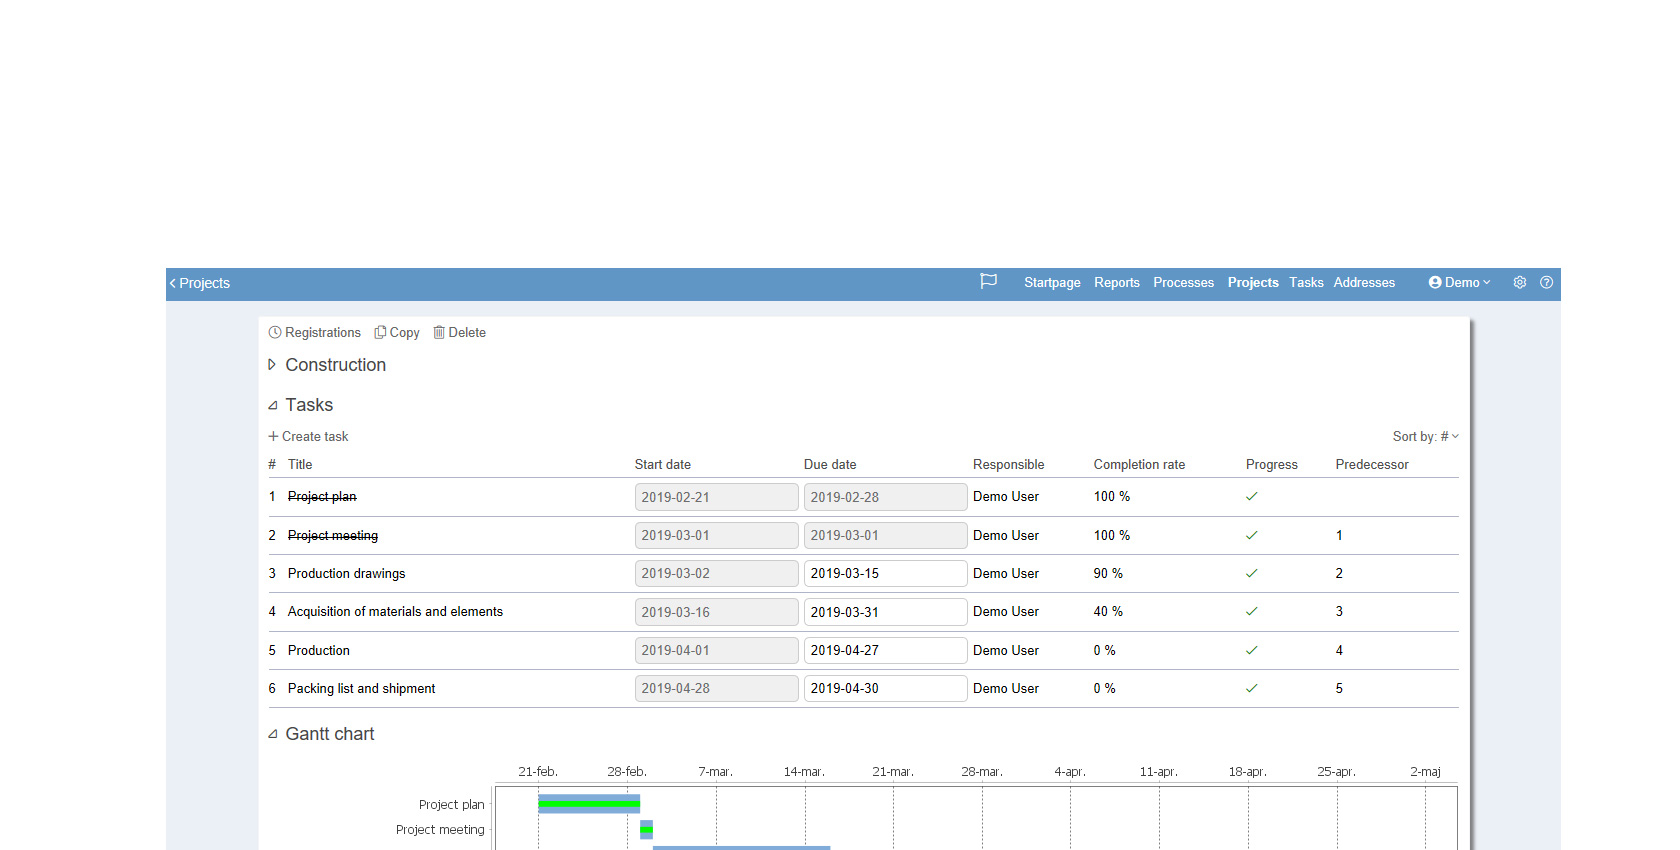
Task: Click the Demo user account icon
Action: [x=1435, y=283]
